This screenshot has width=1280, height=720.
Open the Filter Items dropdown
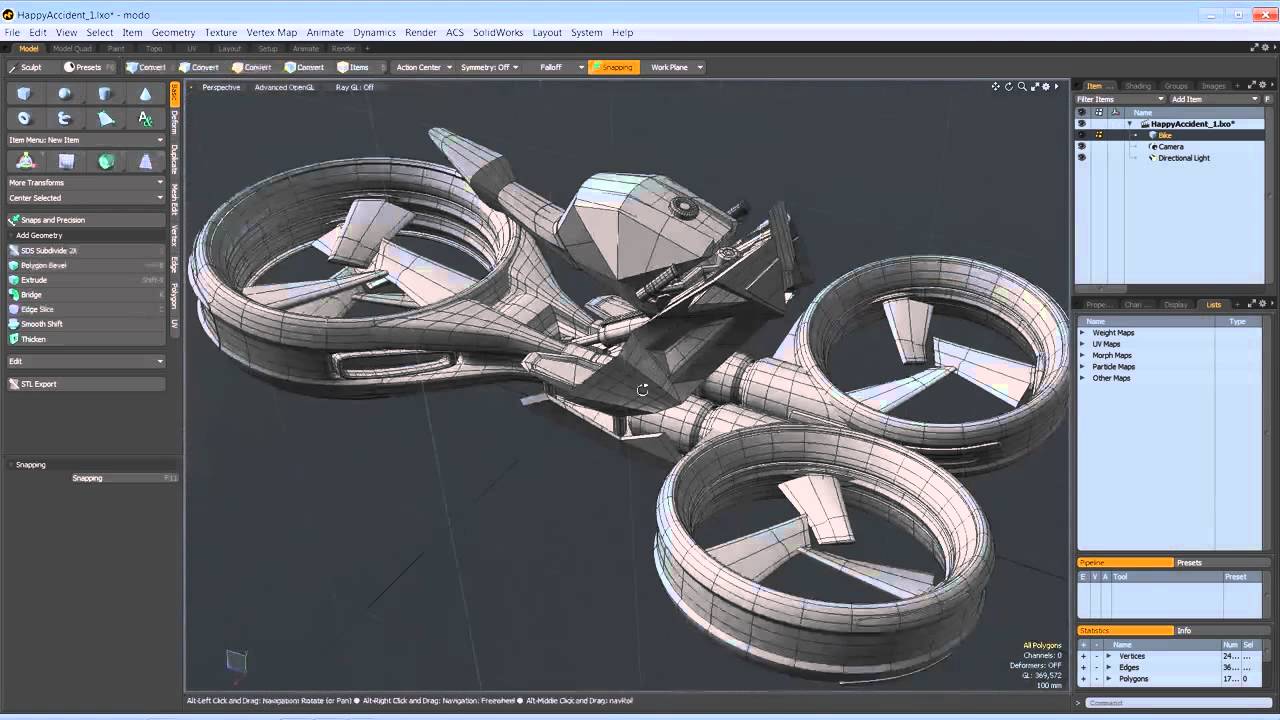[x=1120, y=99]
